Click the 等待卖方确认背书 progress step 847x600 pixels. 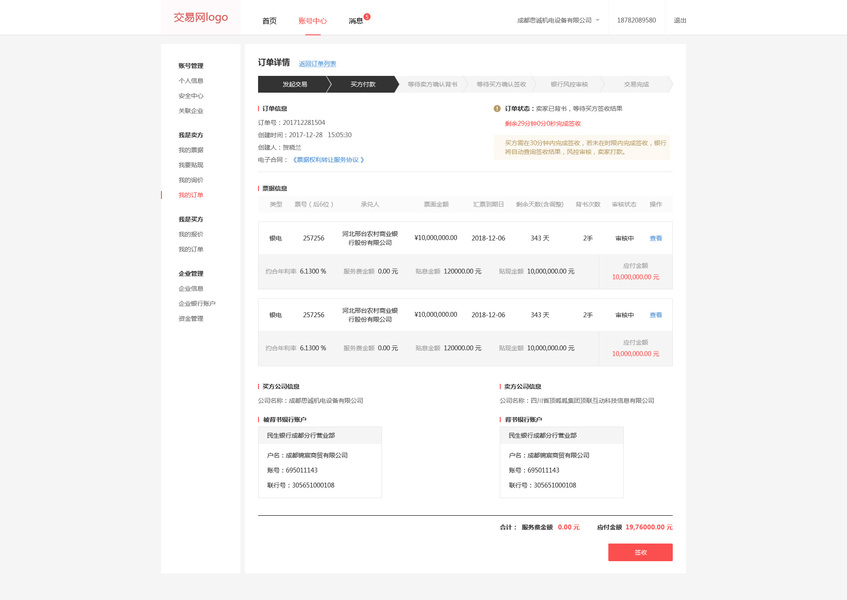point(432,84)
